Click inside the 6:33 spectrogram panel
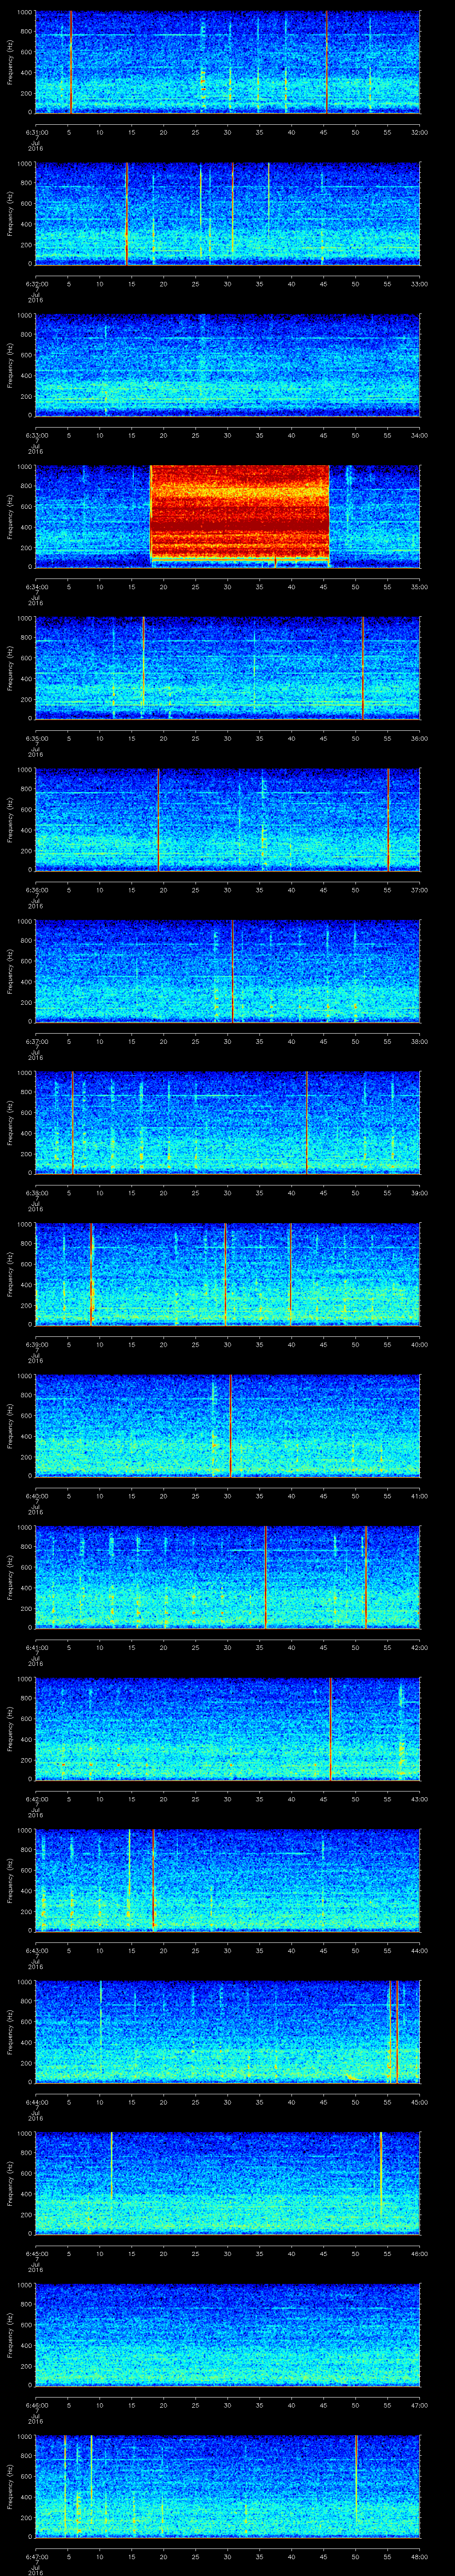 coord(227,364)
